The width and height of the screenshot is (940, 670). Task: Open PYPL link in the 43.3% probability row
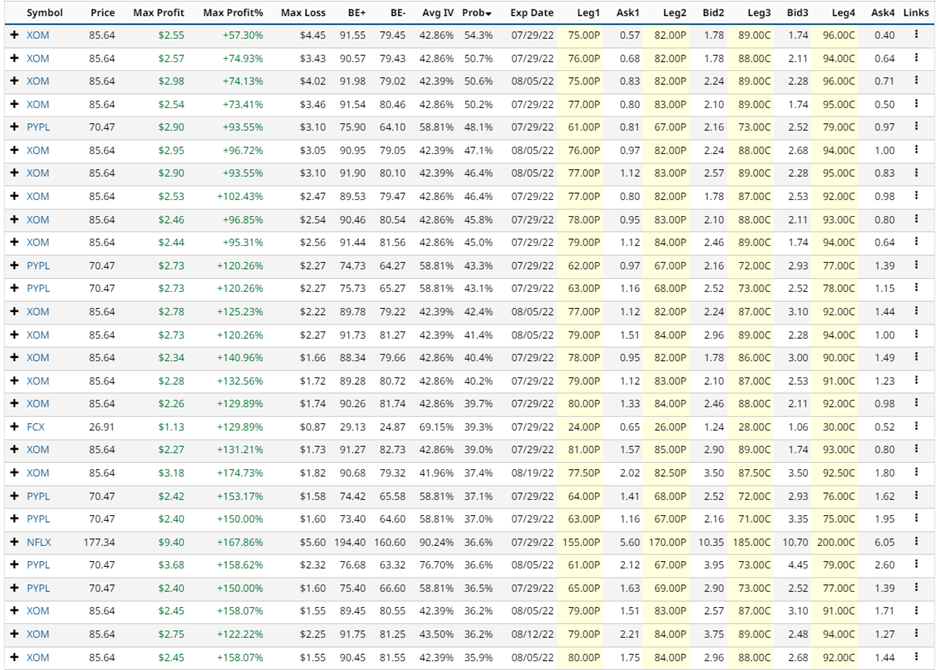38,265
